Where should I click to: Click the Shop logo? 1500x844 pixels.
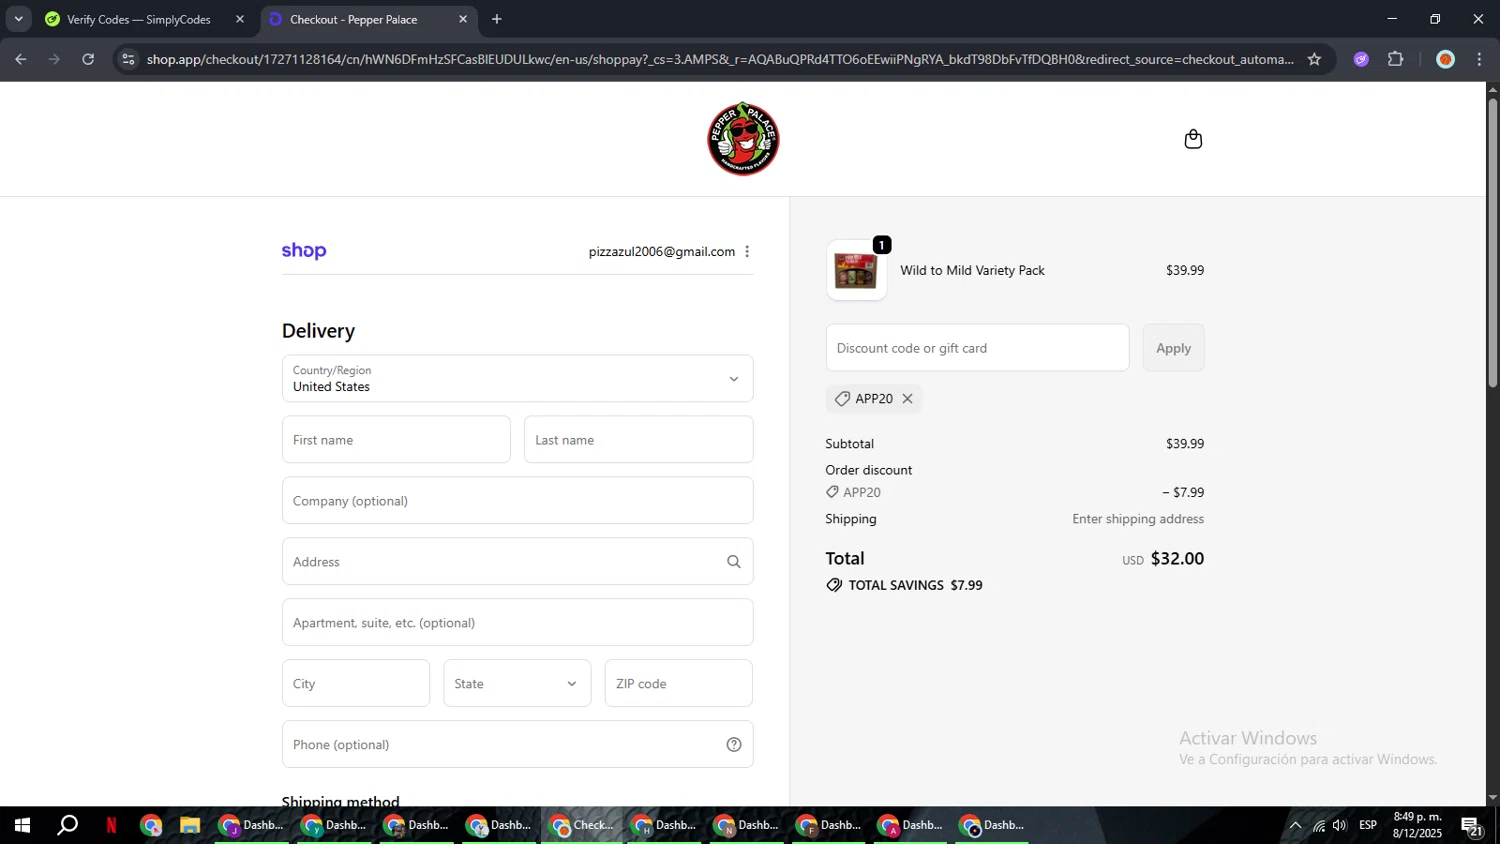point(304,251)
